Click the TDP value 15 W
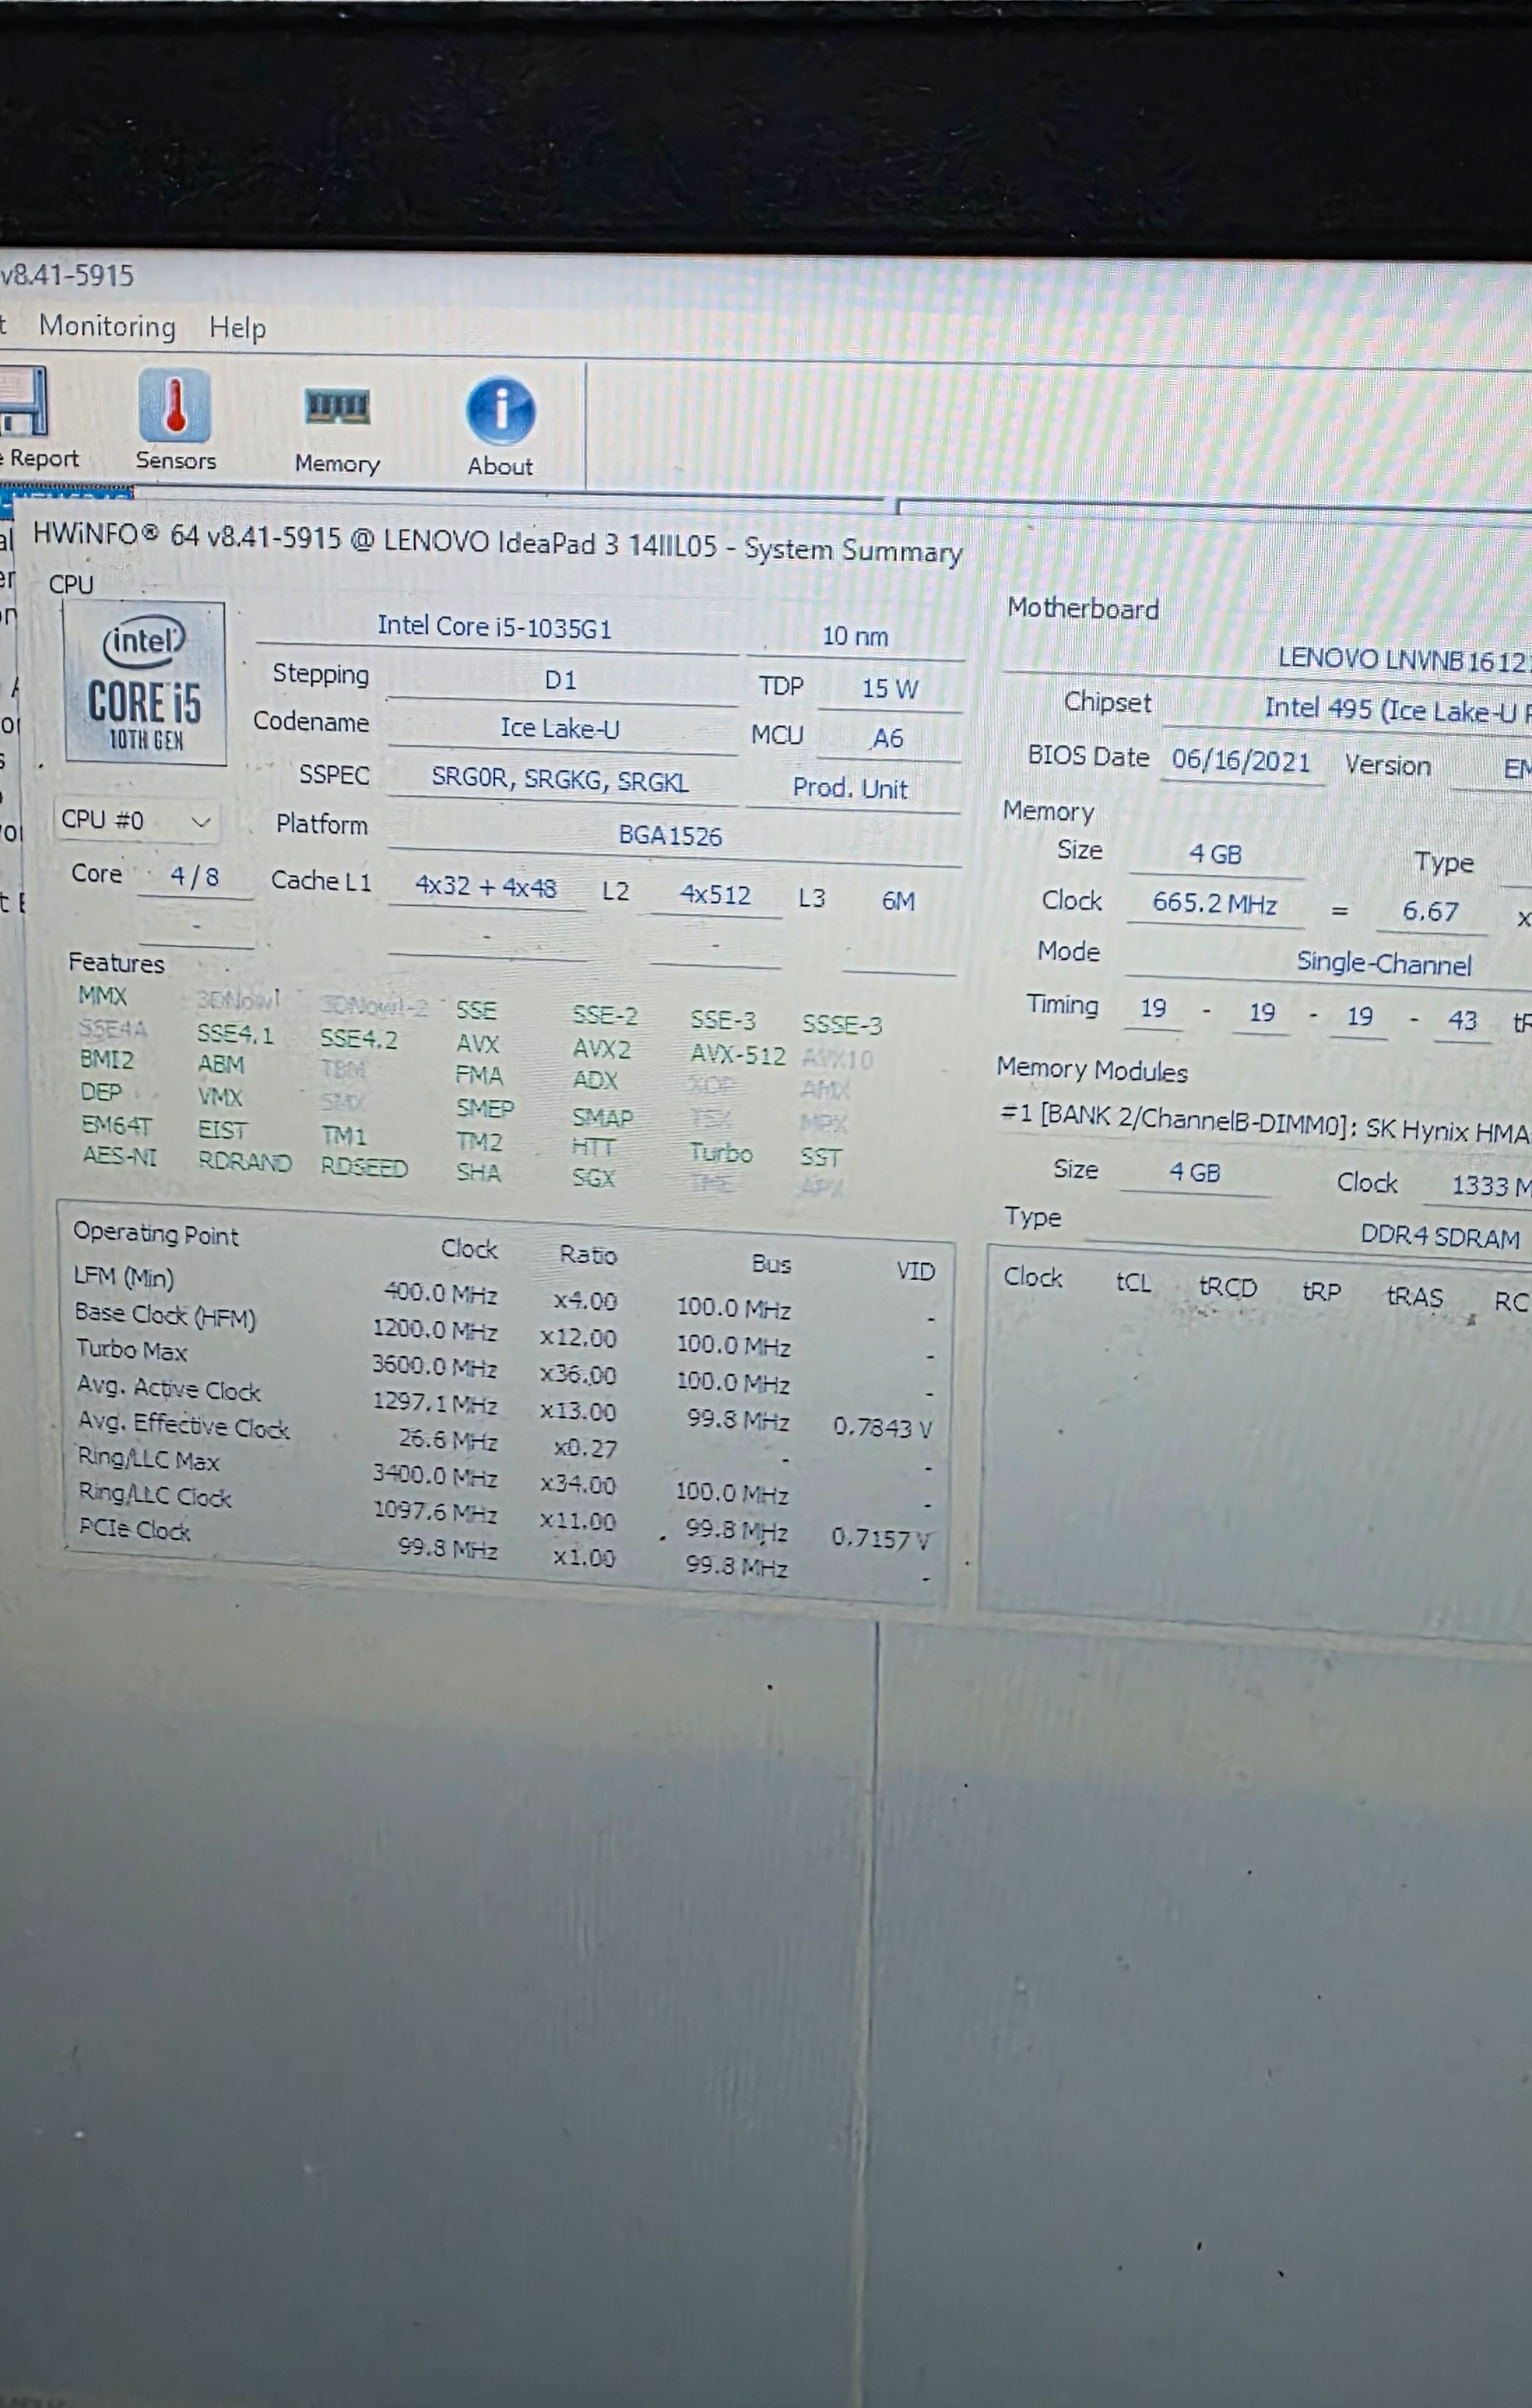The image size is (1532, 2408). (x=890, y=688)
